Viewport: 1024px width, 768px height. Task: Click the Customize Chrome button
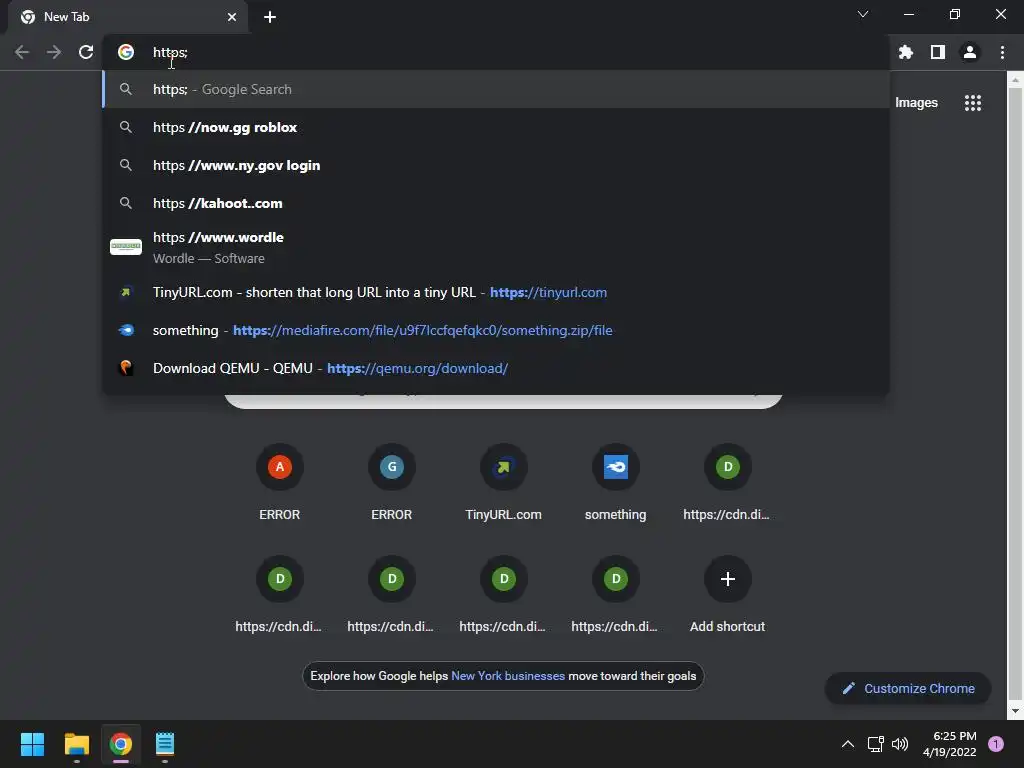pos(908,688)
